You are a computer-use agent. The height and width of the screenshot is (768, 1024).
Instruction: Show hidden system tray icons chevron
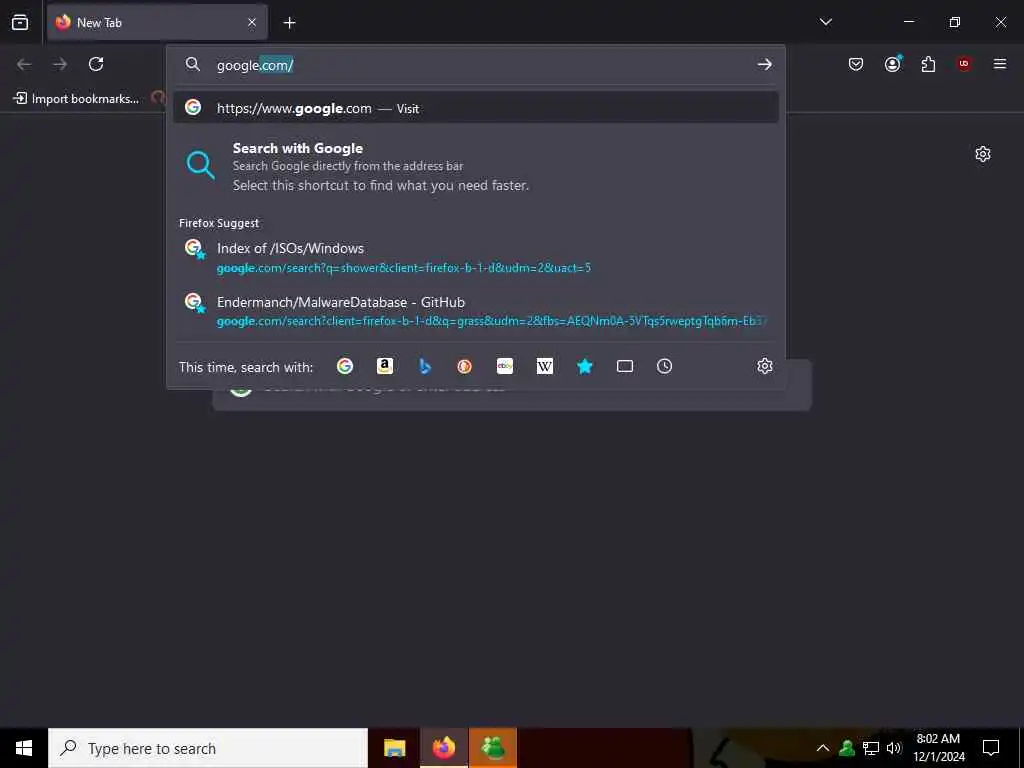click(x=823, y=748)
